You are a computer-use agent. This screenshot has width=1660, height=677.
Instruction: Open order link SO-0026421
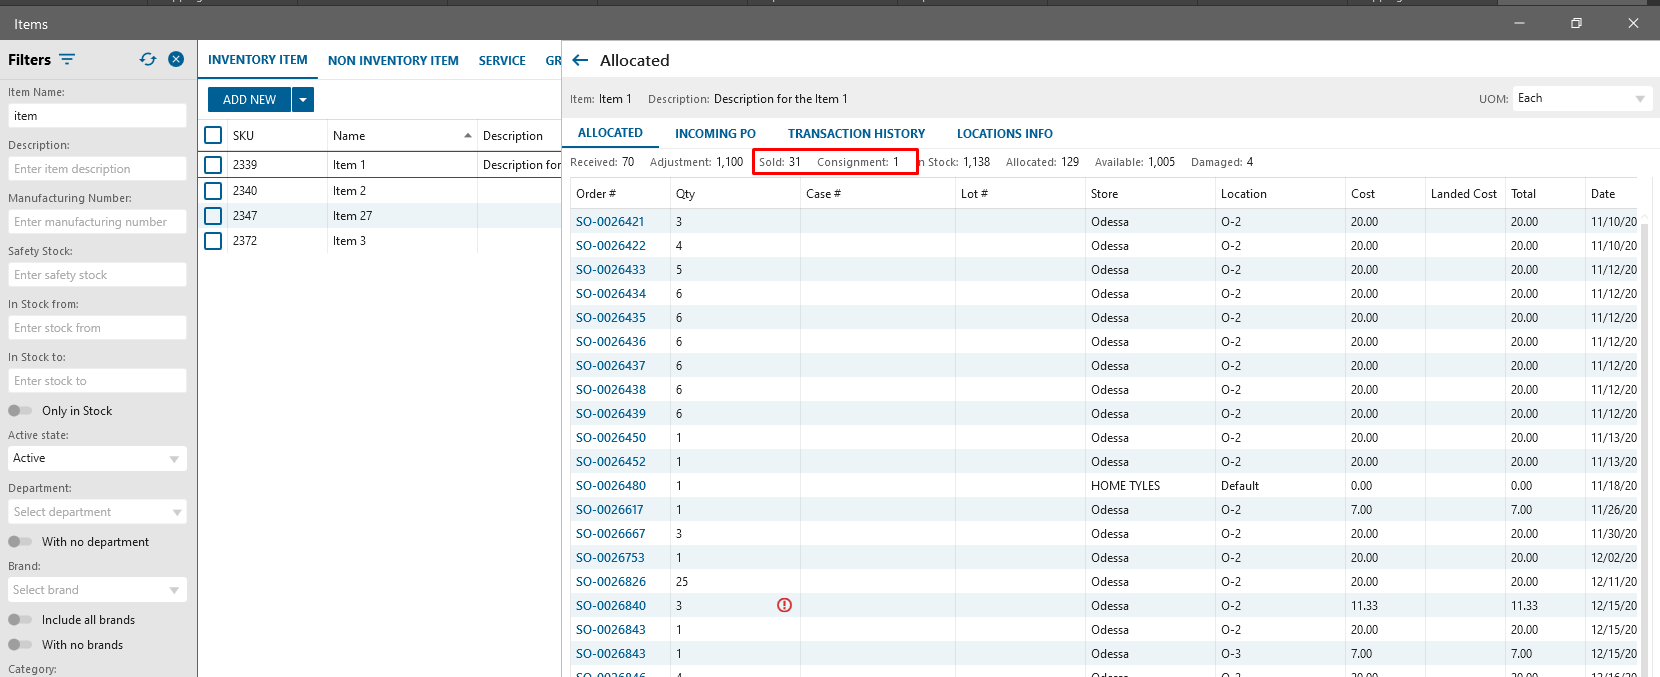click(x=610, y=222)
